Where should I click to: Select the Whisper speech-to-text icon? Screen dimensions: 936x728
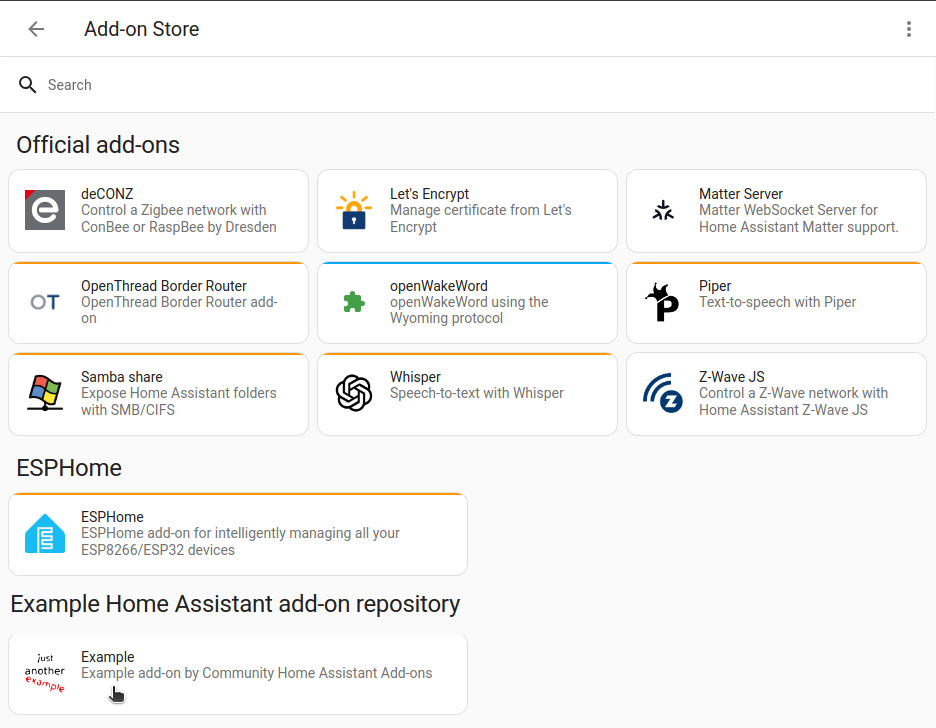click(x=354, y=393)
